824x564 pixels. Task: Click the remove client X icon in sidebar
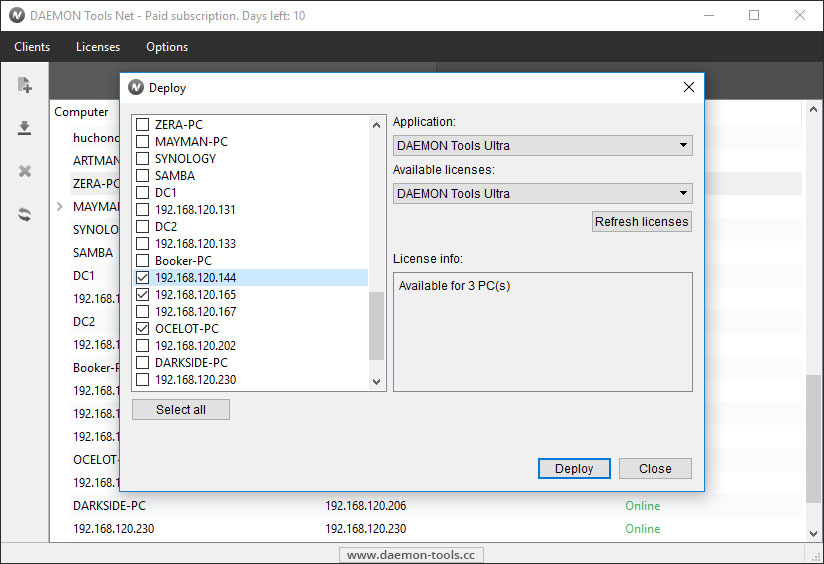pyautogui.click(x=25, y=171)
